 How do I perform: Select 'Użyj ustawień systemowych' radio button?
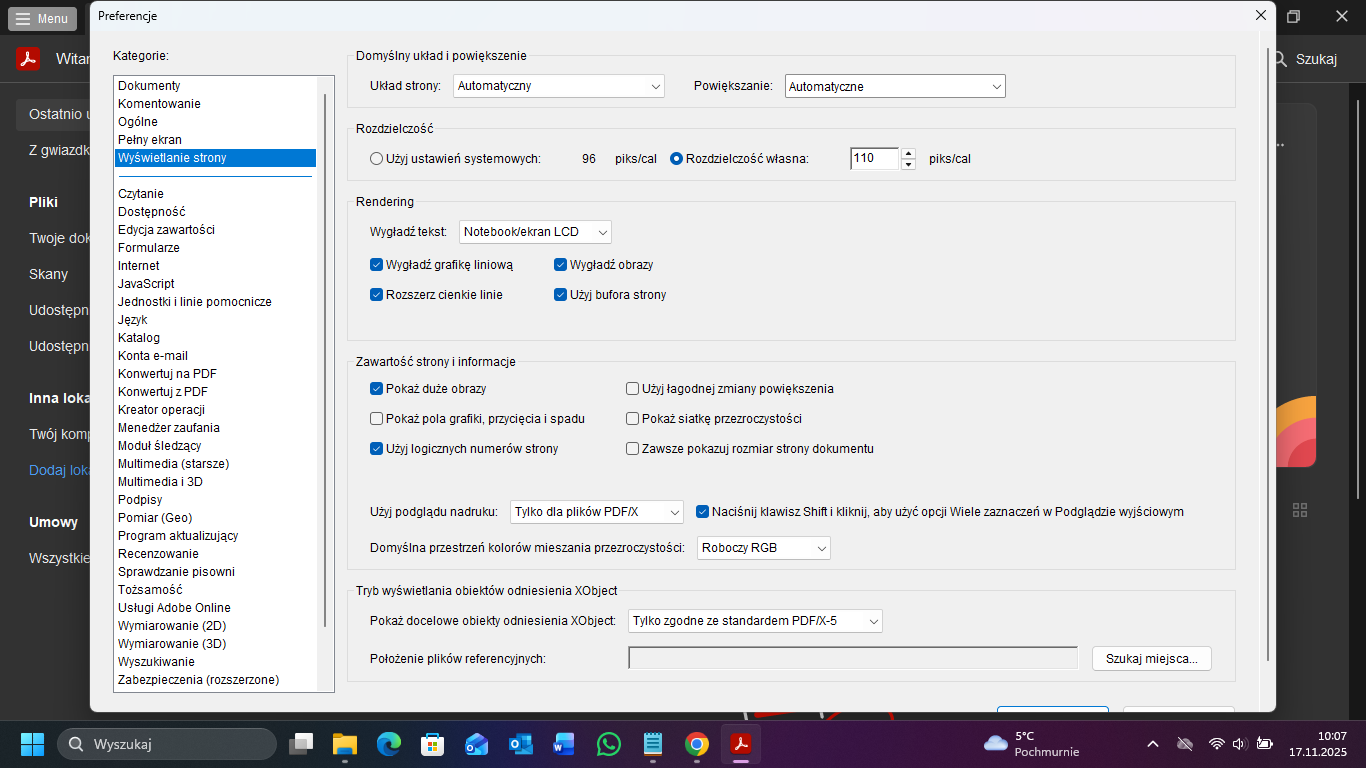[x=377, y=158]
